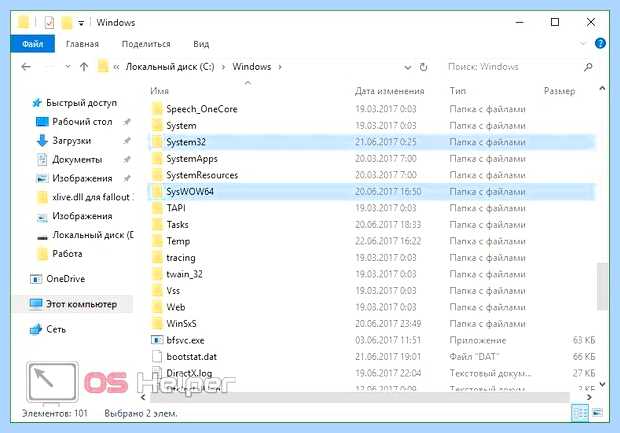The image size is (620, 433).
Task: Click the vertical scrollbar thumb
Action: click(602, 287)
